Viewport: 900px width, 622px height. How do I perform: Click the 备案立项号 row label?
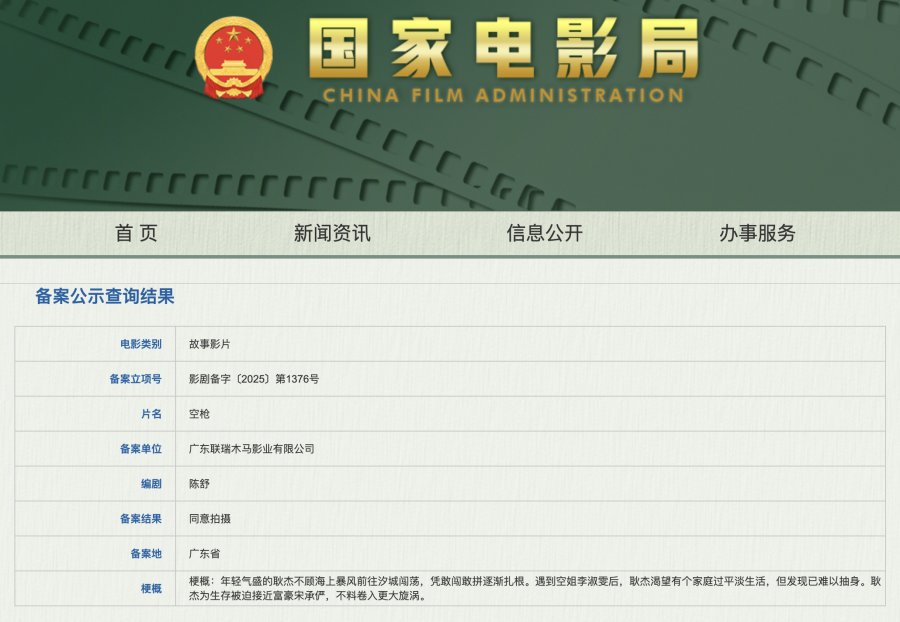pos(135,379)
